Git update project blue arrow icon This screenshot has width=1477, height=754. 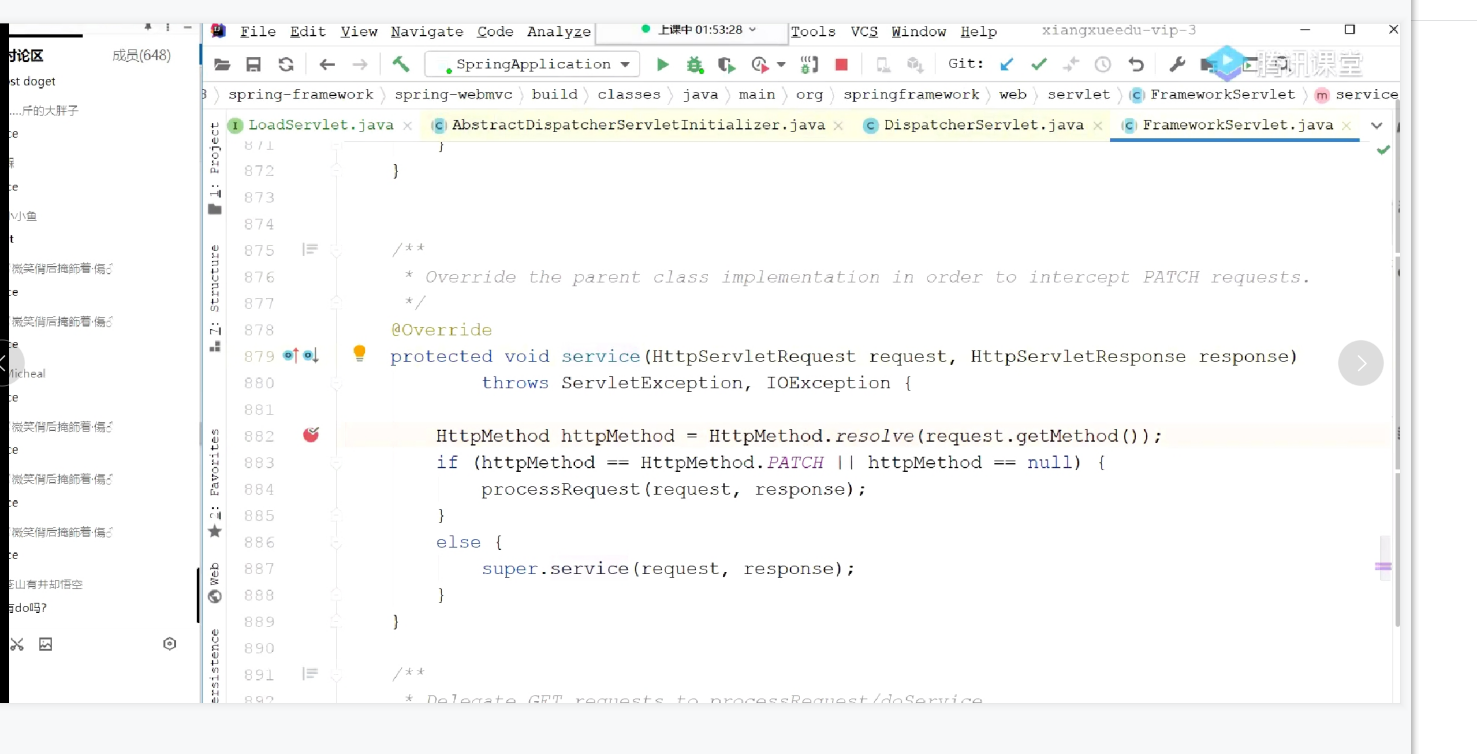coord(1007,65)
